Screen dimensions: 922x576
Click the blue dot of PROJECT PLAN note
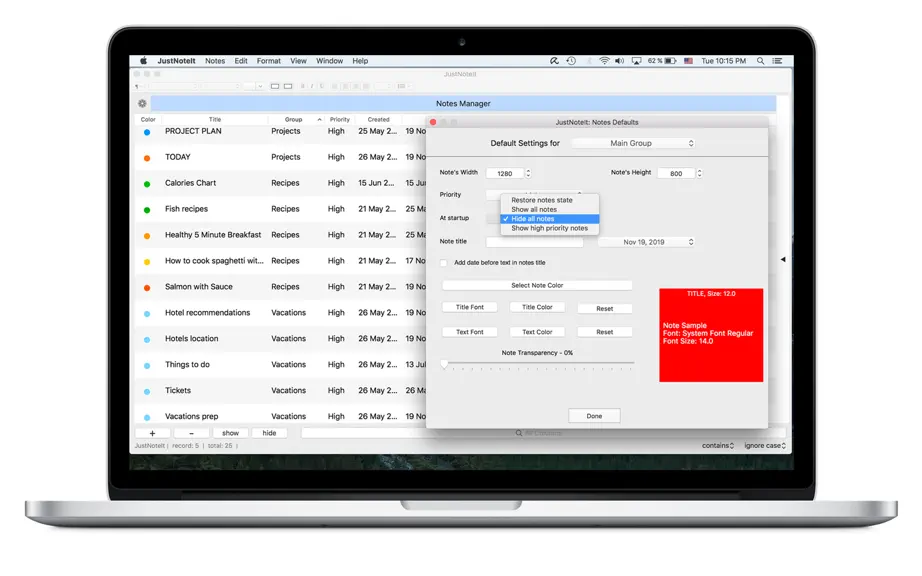point(147,132)
